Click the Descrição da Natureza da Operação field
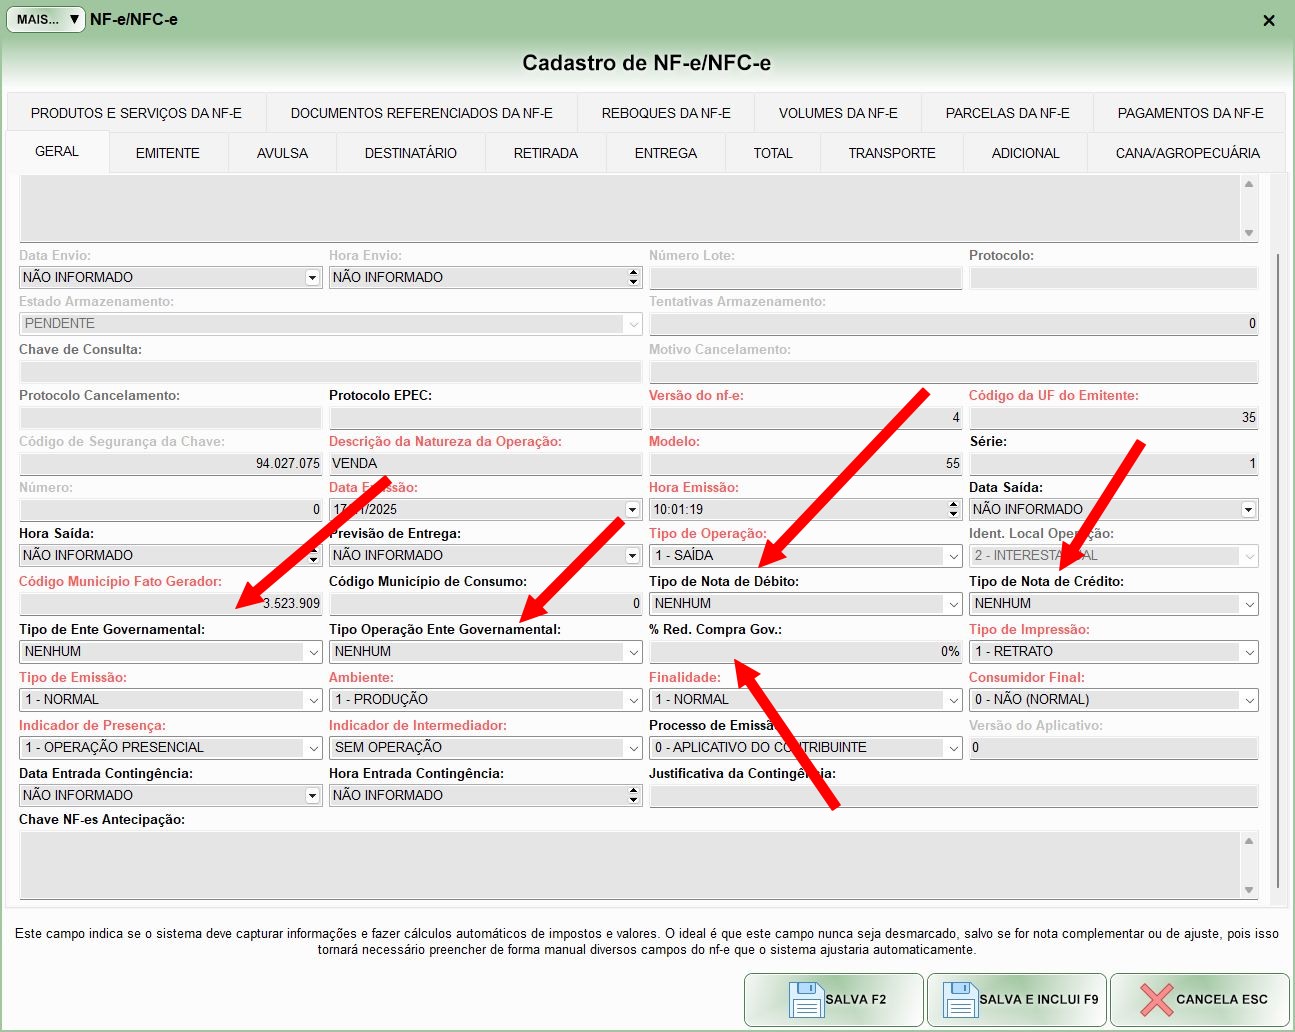Screen dimensions: 1295x1032 click(x=485, y=464)
